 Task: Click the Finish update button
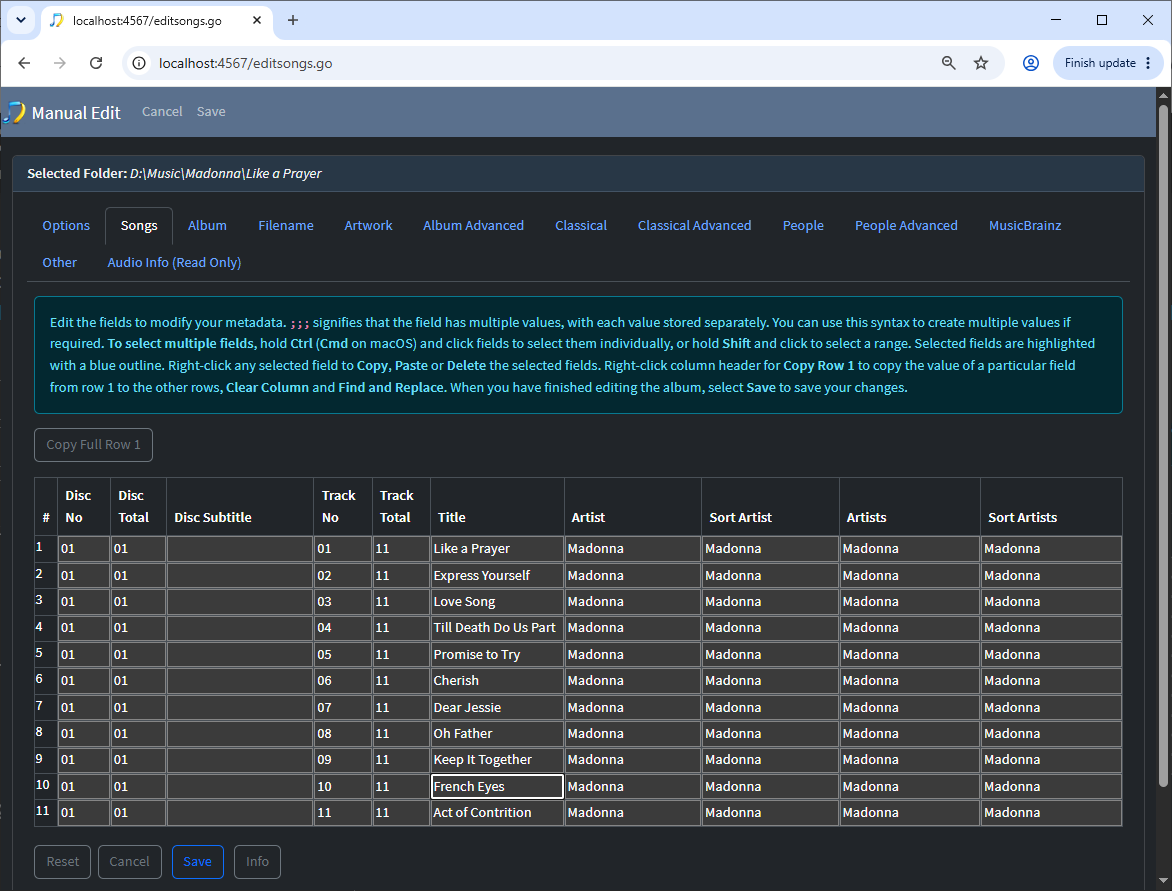[x=1099, y=64]
